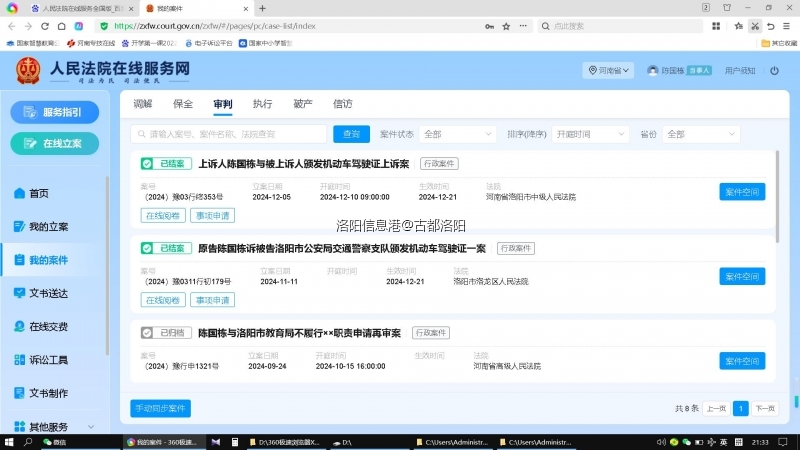Click the 查询 search button
800x450 pixels.
point(351,134)
